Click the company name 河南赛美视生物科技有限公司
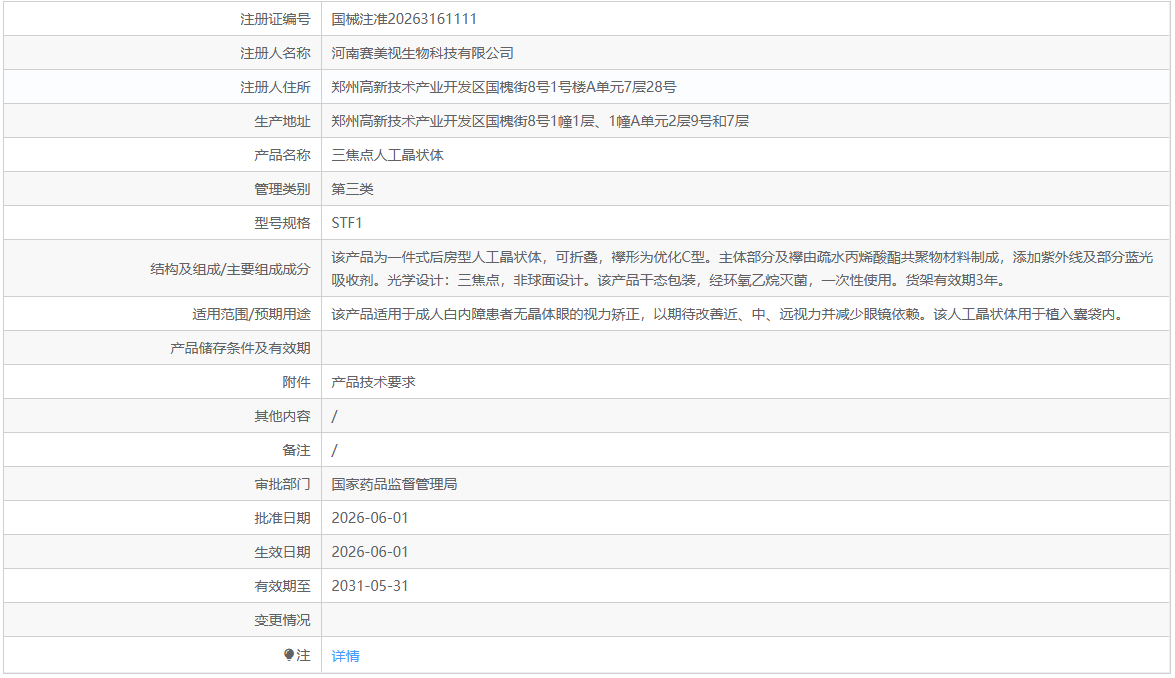 [423, 53]
